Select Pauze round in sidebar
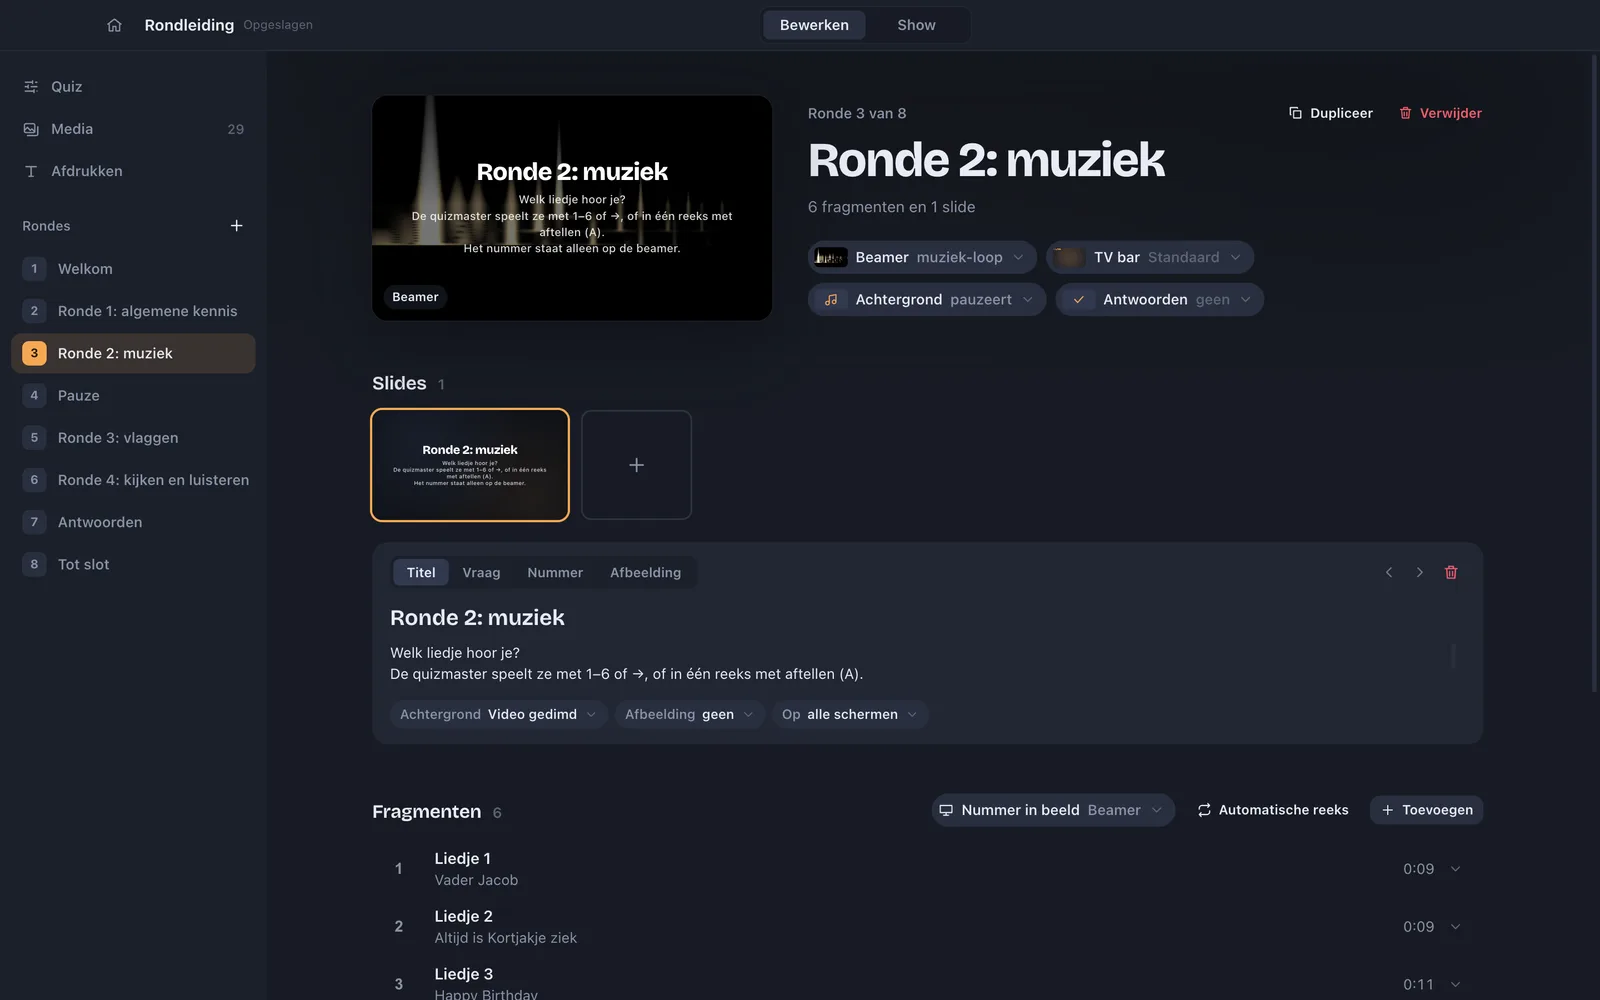 click(133, 395)
